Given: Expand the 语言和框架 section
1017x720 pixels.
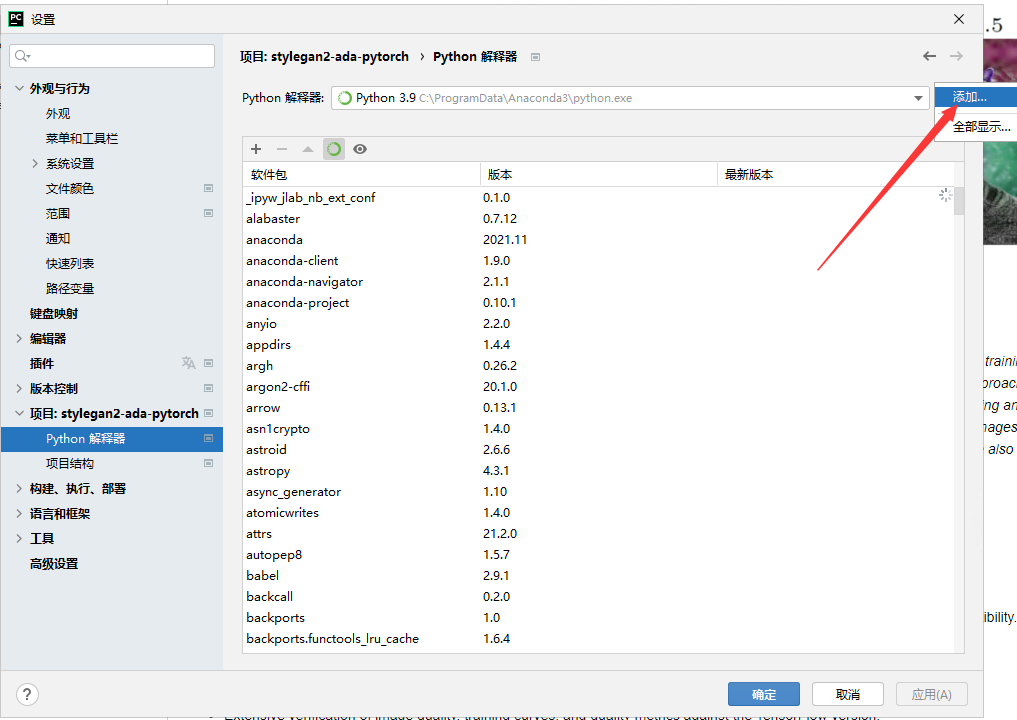Looking at the screenshot, I should [19, 513].
